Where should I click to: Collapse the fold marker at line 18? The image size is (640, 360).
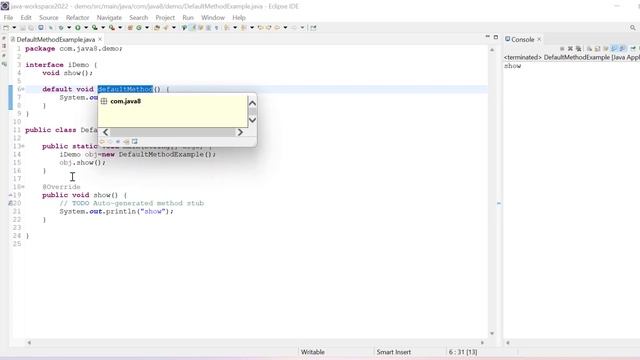pos(23,187)
